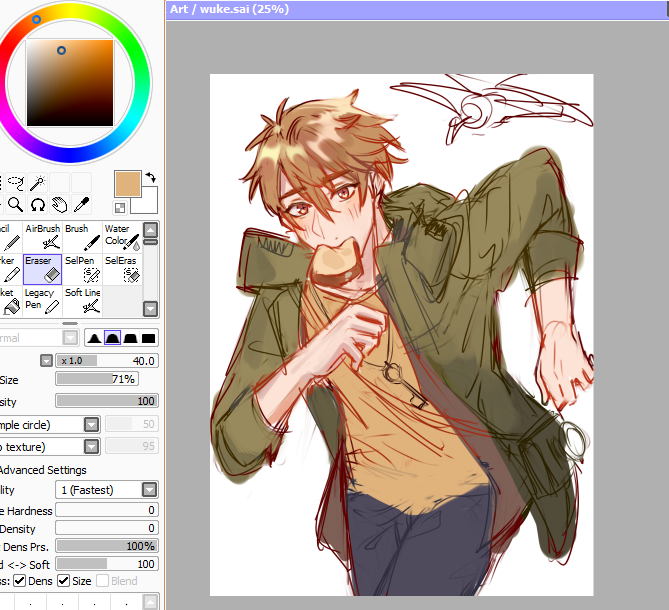Select the Zoom magnifier tool
This screenshot has width=669, height=610.
16,205
